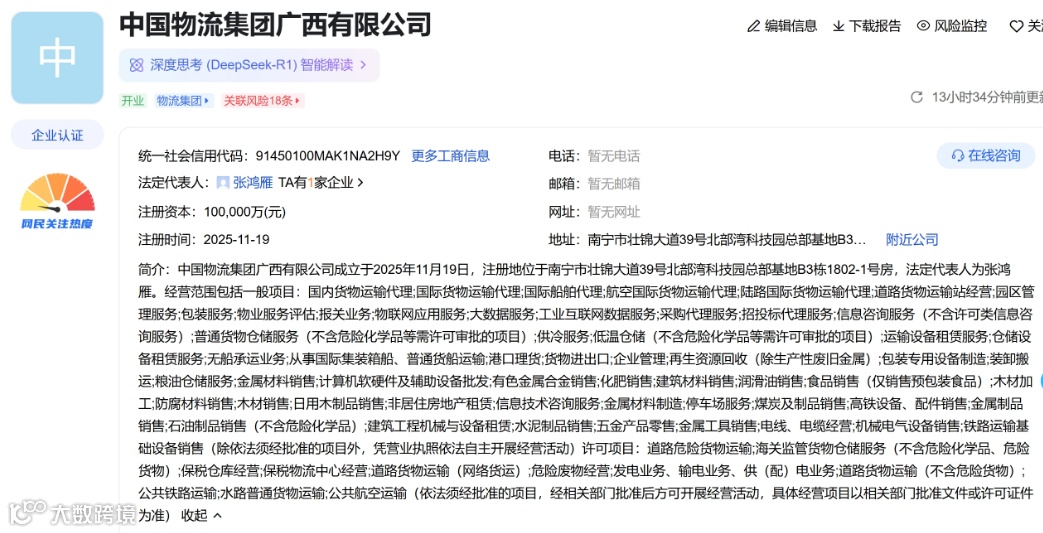The image size is (1043, 533).
Task: Click the 13小时34分钟前更新 update time text
Action: click(x=987, y=97)
